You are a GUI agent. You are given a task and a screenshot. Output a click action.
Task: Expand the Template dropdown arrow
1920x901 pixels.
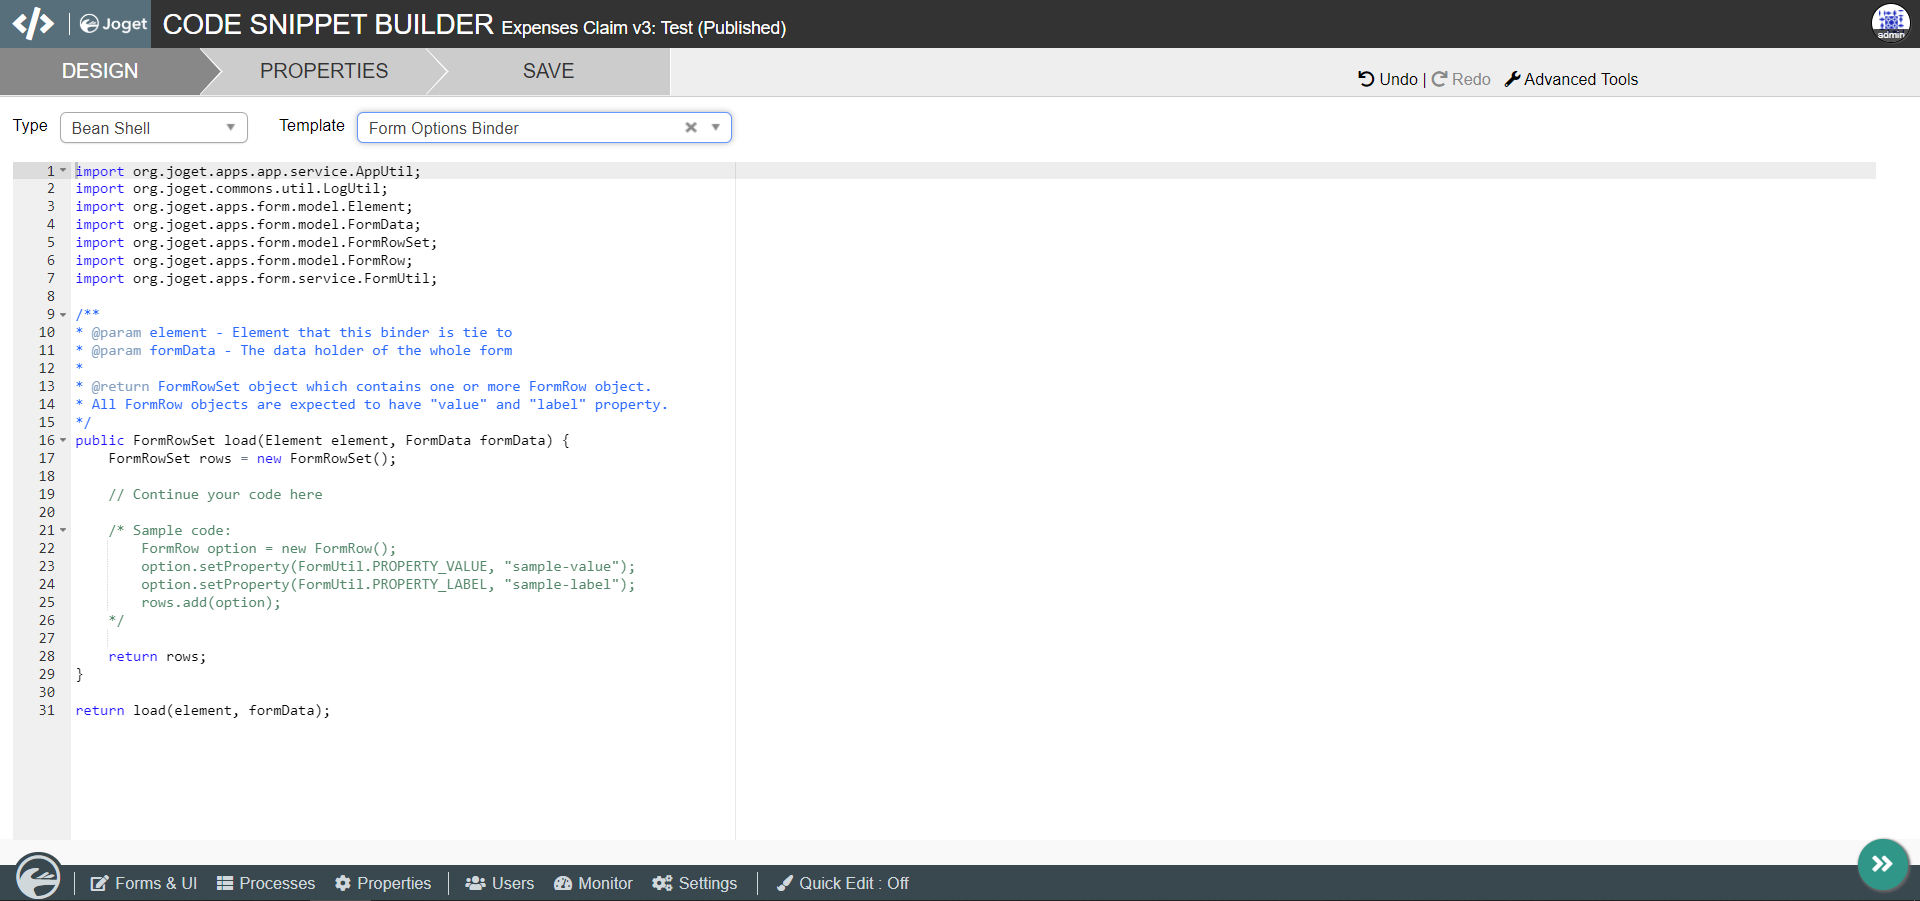[716, 128]
